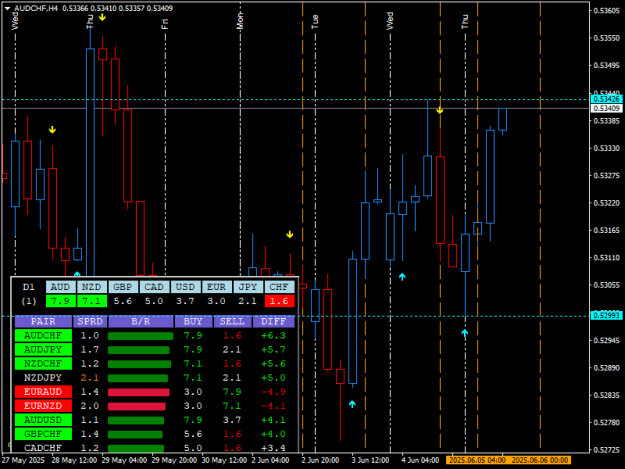Select the CHF currency header button
Image resolution: width=625 pixels, height=469 pixels.
pos(279,287)
